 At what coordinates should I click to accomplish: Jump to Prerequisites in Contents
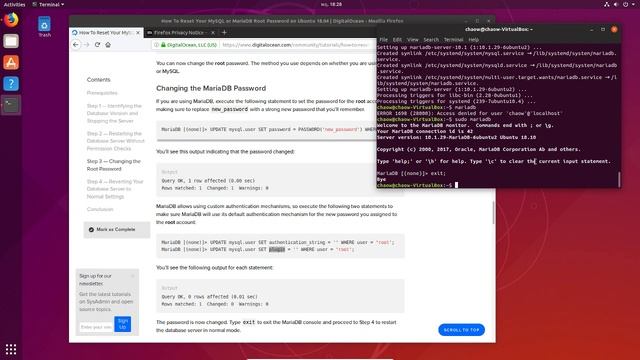coord(102,93)
